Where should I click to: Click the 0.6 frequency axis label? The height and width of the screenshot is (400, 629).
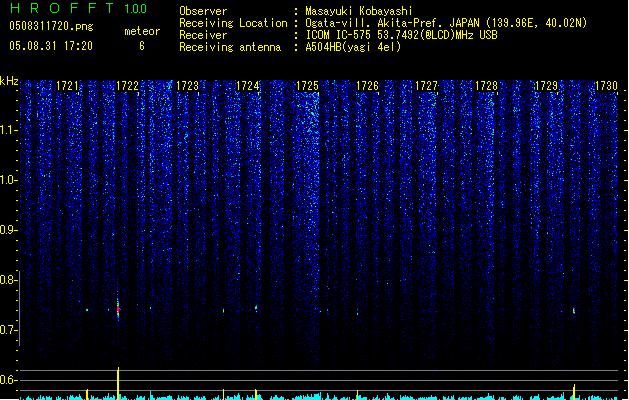pyautogui.click(x=8, y=380)
